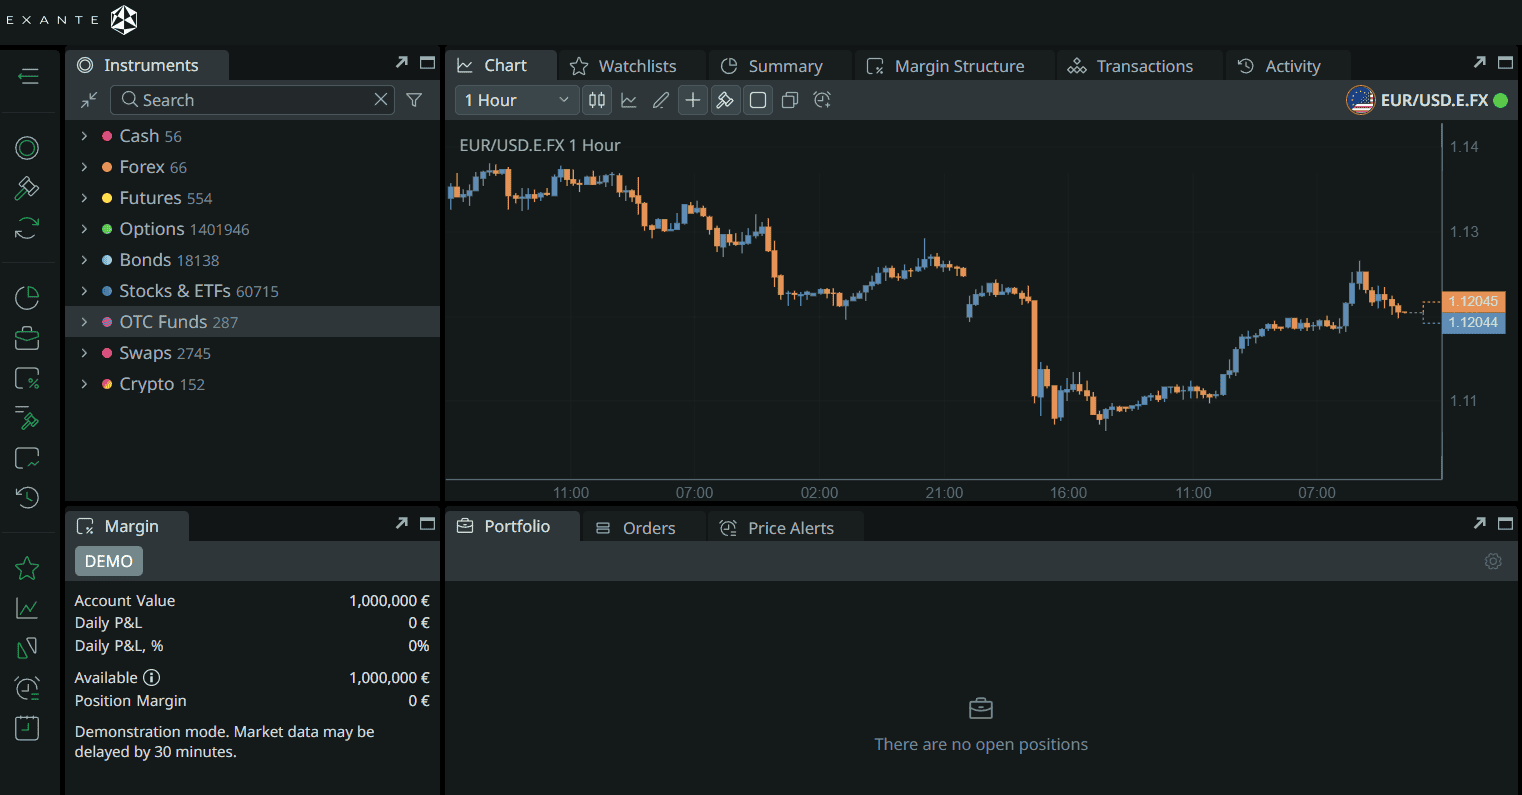The image size is (1522, 795).
Task: Open the 1 Hour timeframe dropdown
Action: (x=516, y=100)
